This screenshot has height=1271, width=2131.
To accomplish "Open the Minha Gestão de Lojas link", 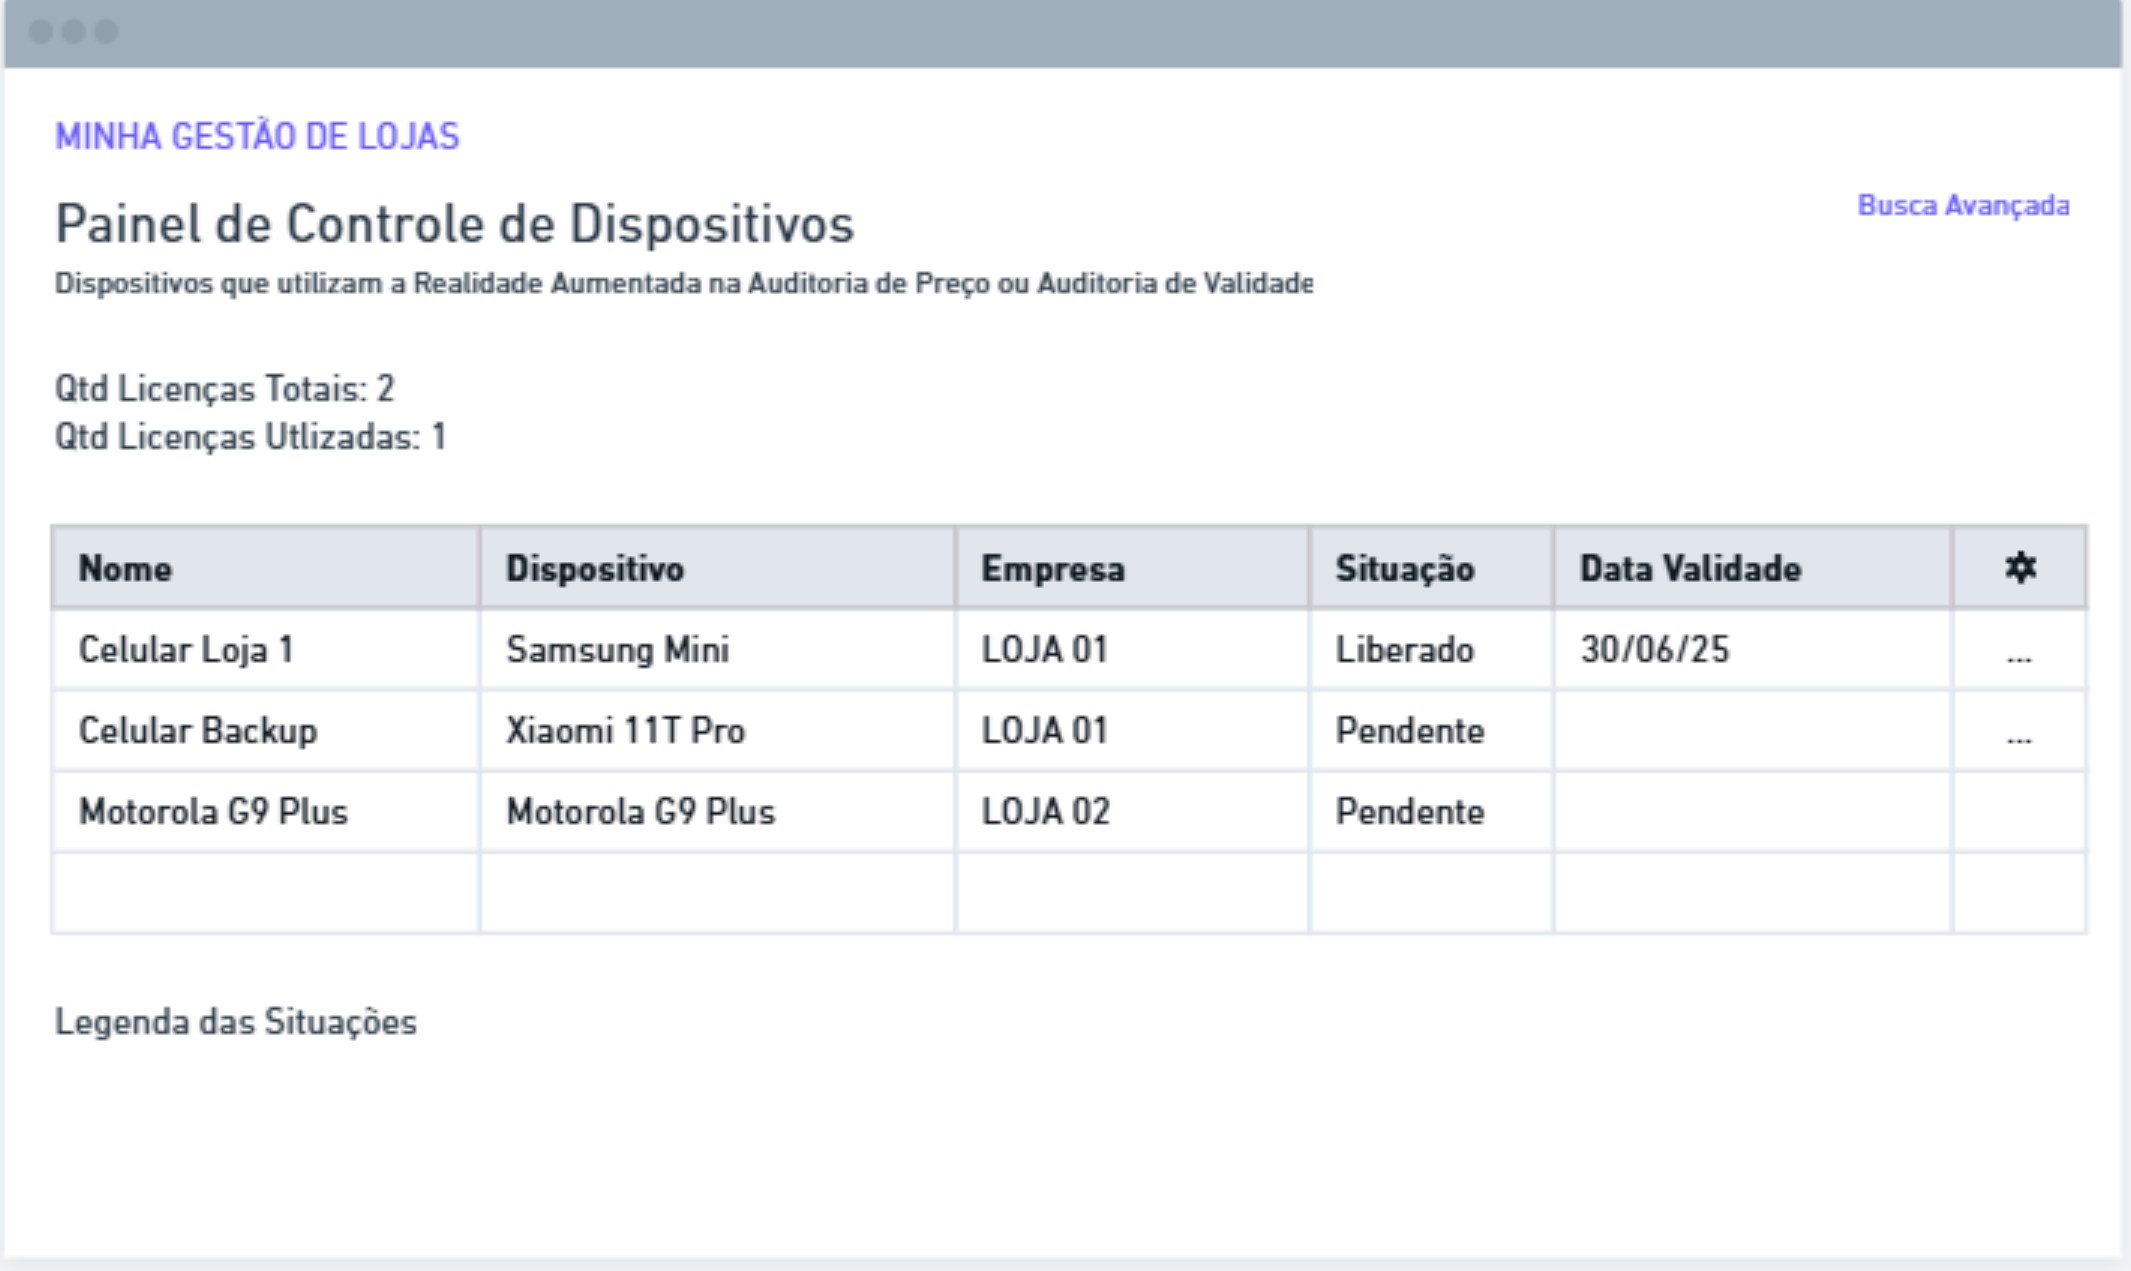I will [x=257, y=137].
